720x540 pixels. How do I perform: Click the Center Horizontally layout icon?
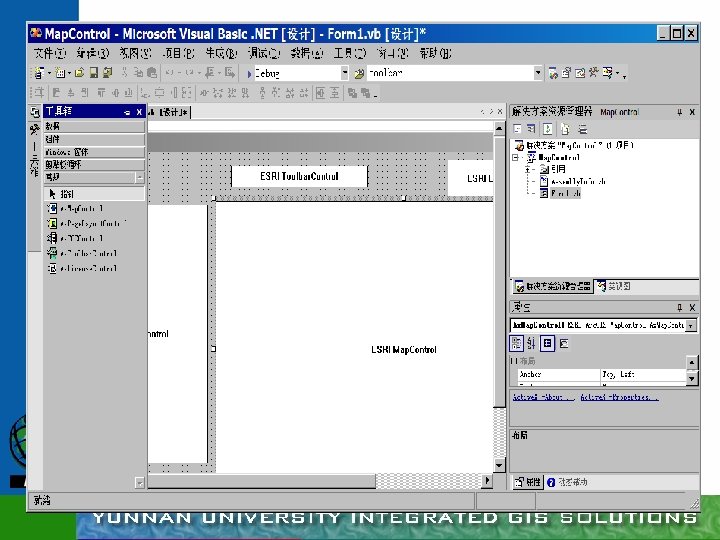click(x=321, y=93)
